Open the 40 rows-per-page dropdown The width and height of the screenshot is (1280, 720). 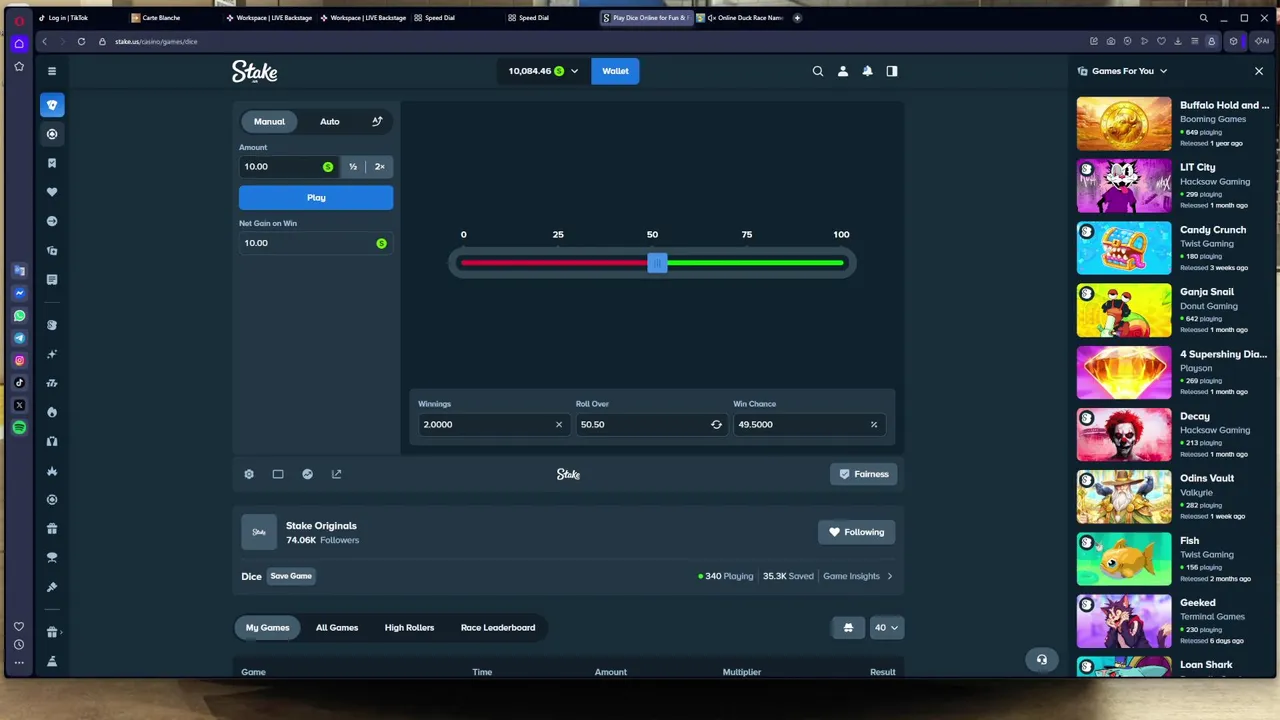pyautogui.click(x=887, y=628)
